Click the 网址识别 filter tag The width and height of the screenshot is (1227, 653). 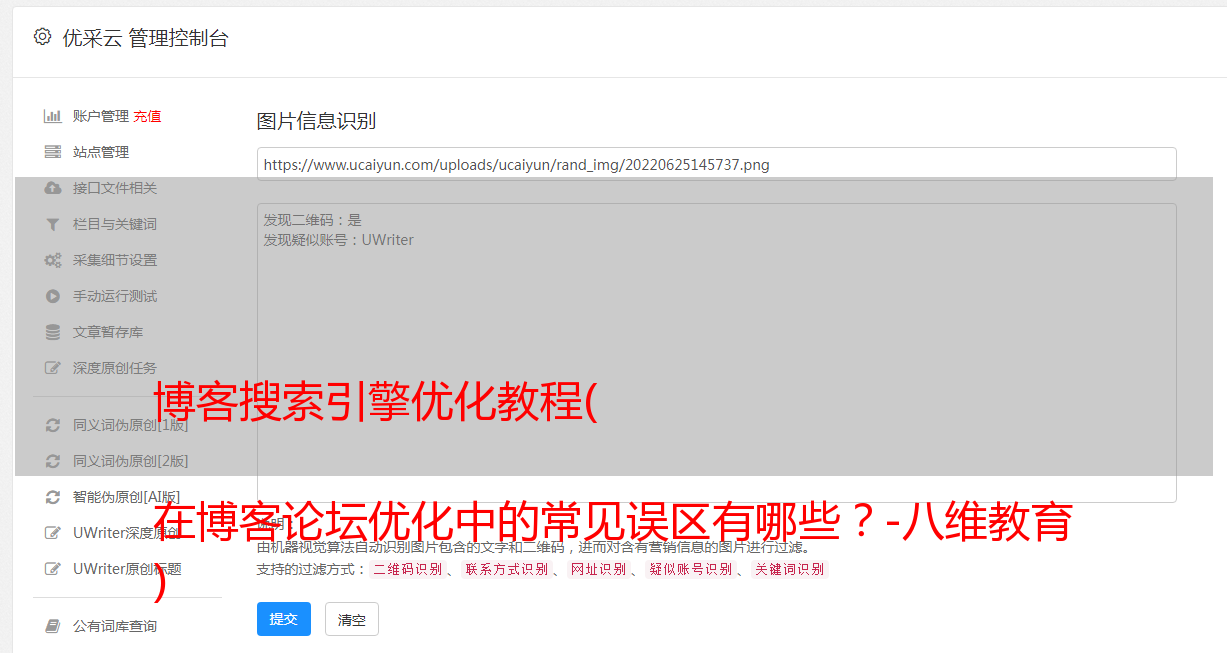click(x=598, y=570)
